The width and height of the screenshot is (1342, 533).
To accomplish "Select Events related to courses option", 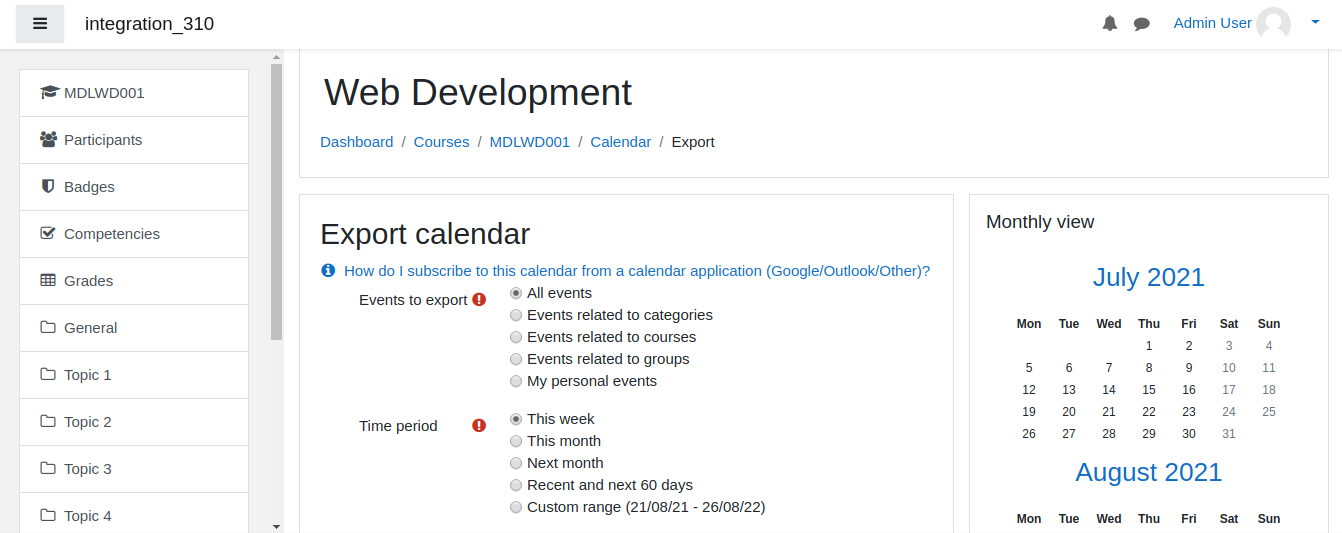I will pos(516,337).
